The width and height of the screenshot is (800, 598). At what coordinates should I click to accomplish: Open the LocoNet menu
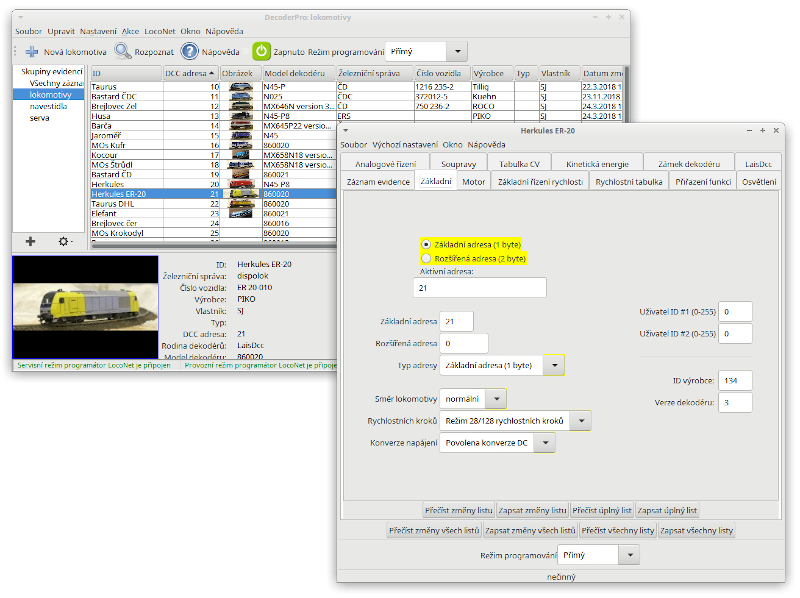click(x=160, y=32)
